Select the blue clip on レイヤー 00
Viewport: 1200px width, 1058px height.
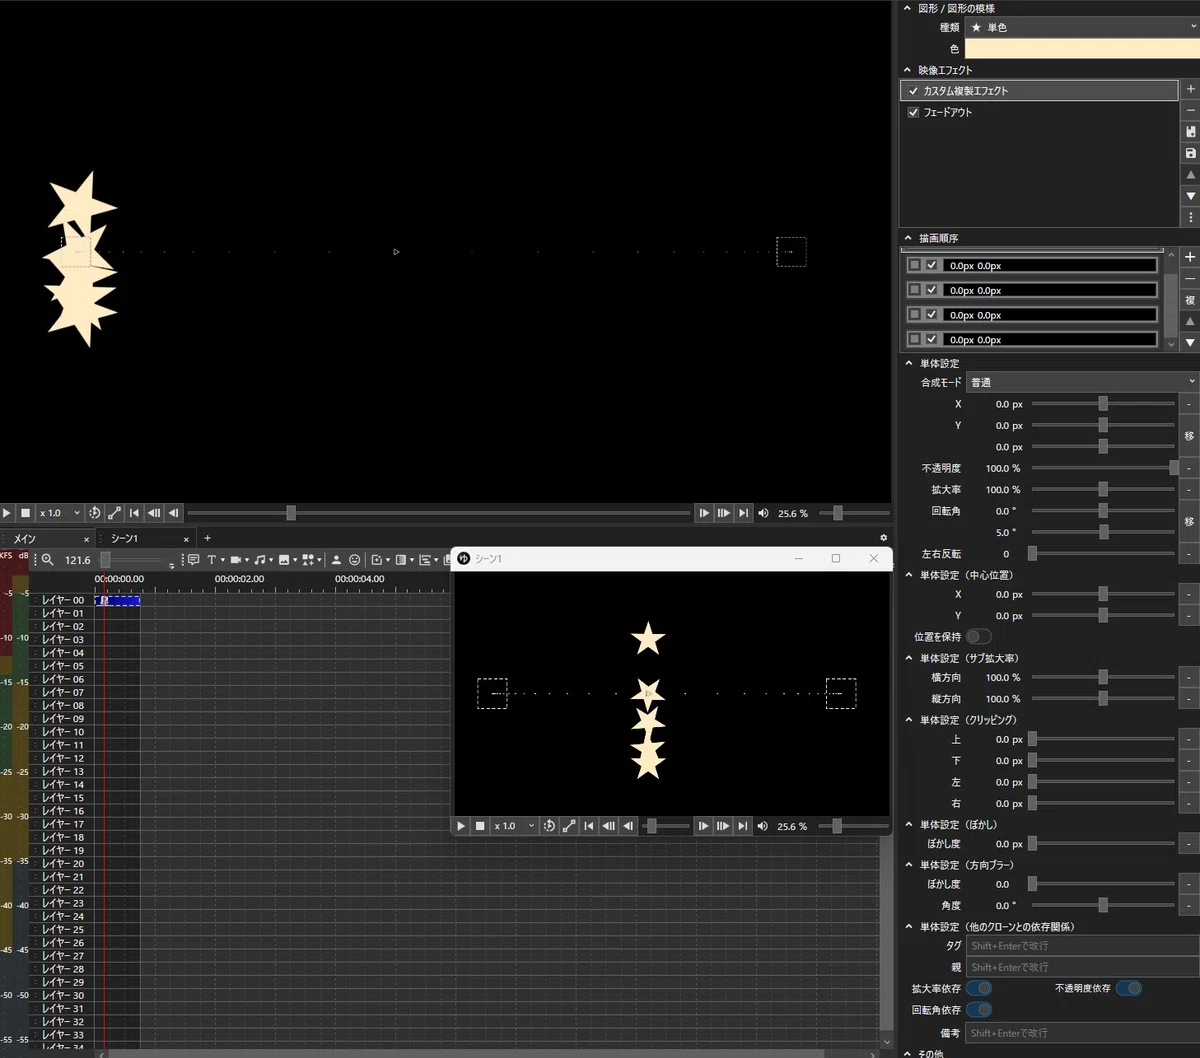tap(117, 600)
